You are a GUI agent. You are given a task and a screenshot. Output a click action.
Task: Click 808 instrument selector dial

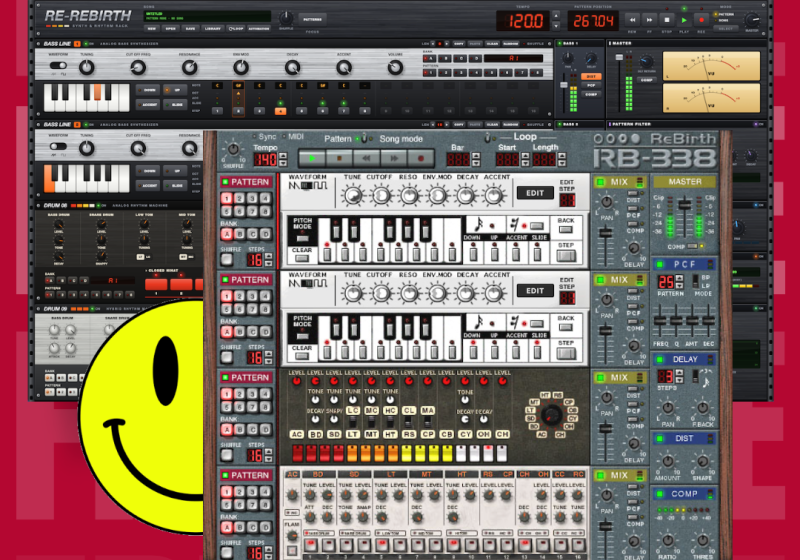click(551, 415)
